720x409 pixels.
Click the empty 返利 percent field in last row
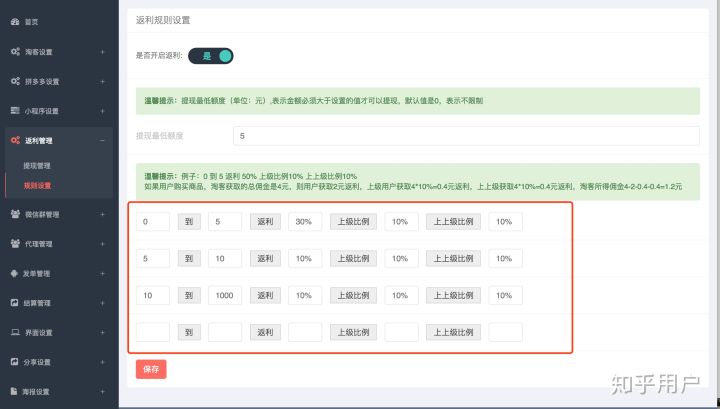click(x=305, y=332)
